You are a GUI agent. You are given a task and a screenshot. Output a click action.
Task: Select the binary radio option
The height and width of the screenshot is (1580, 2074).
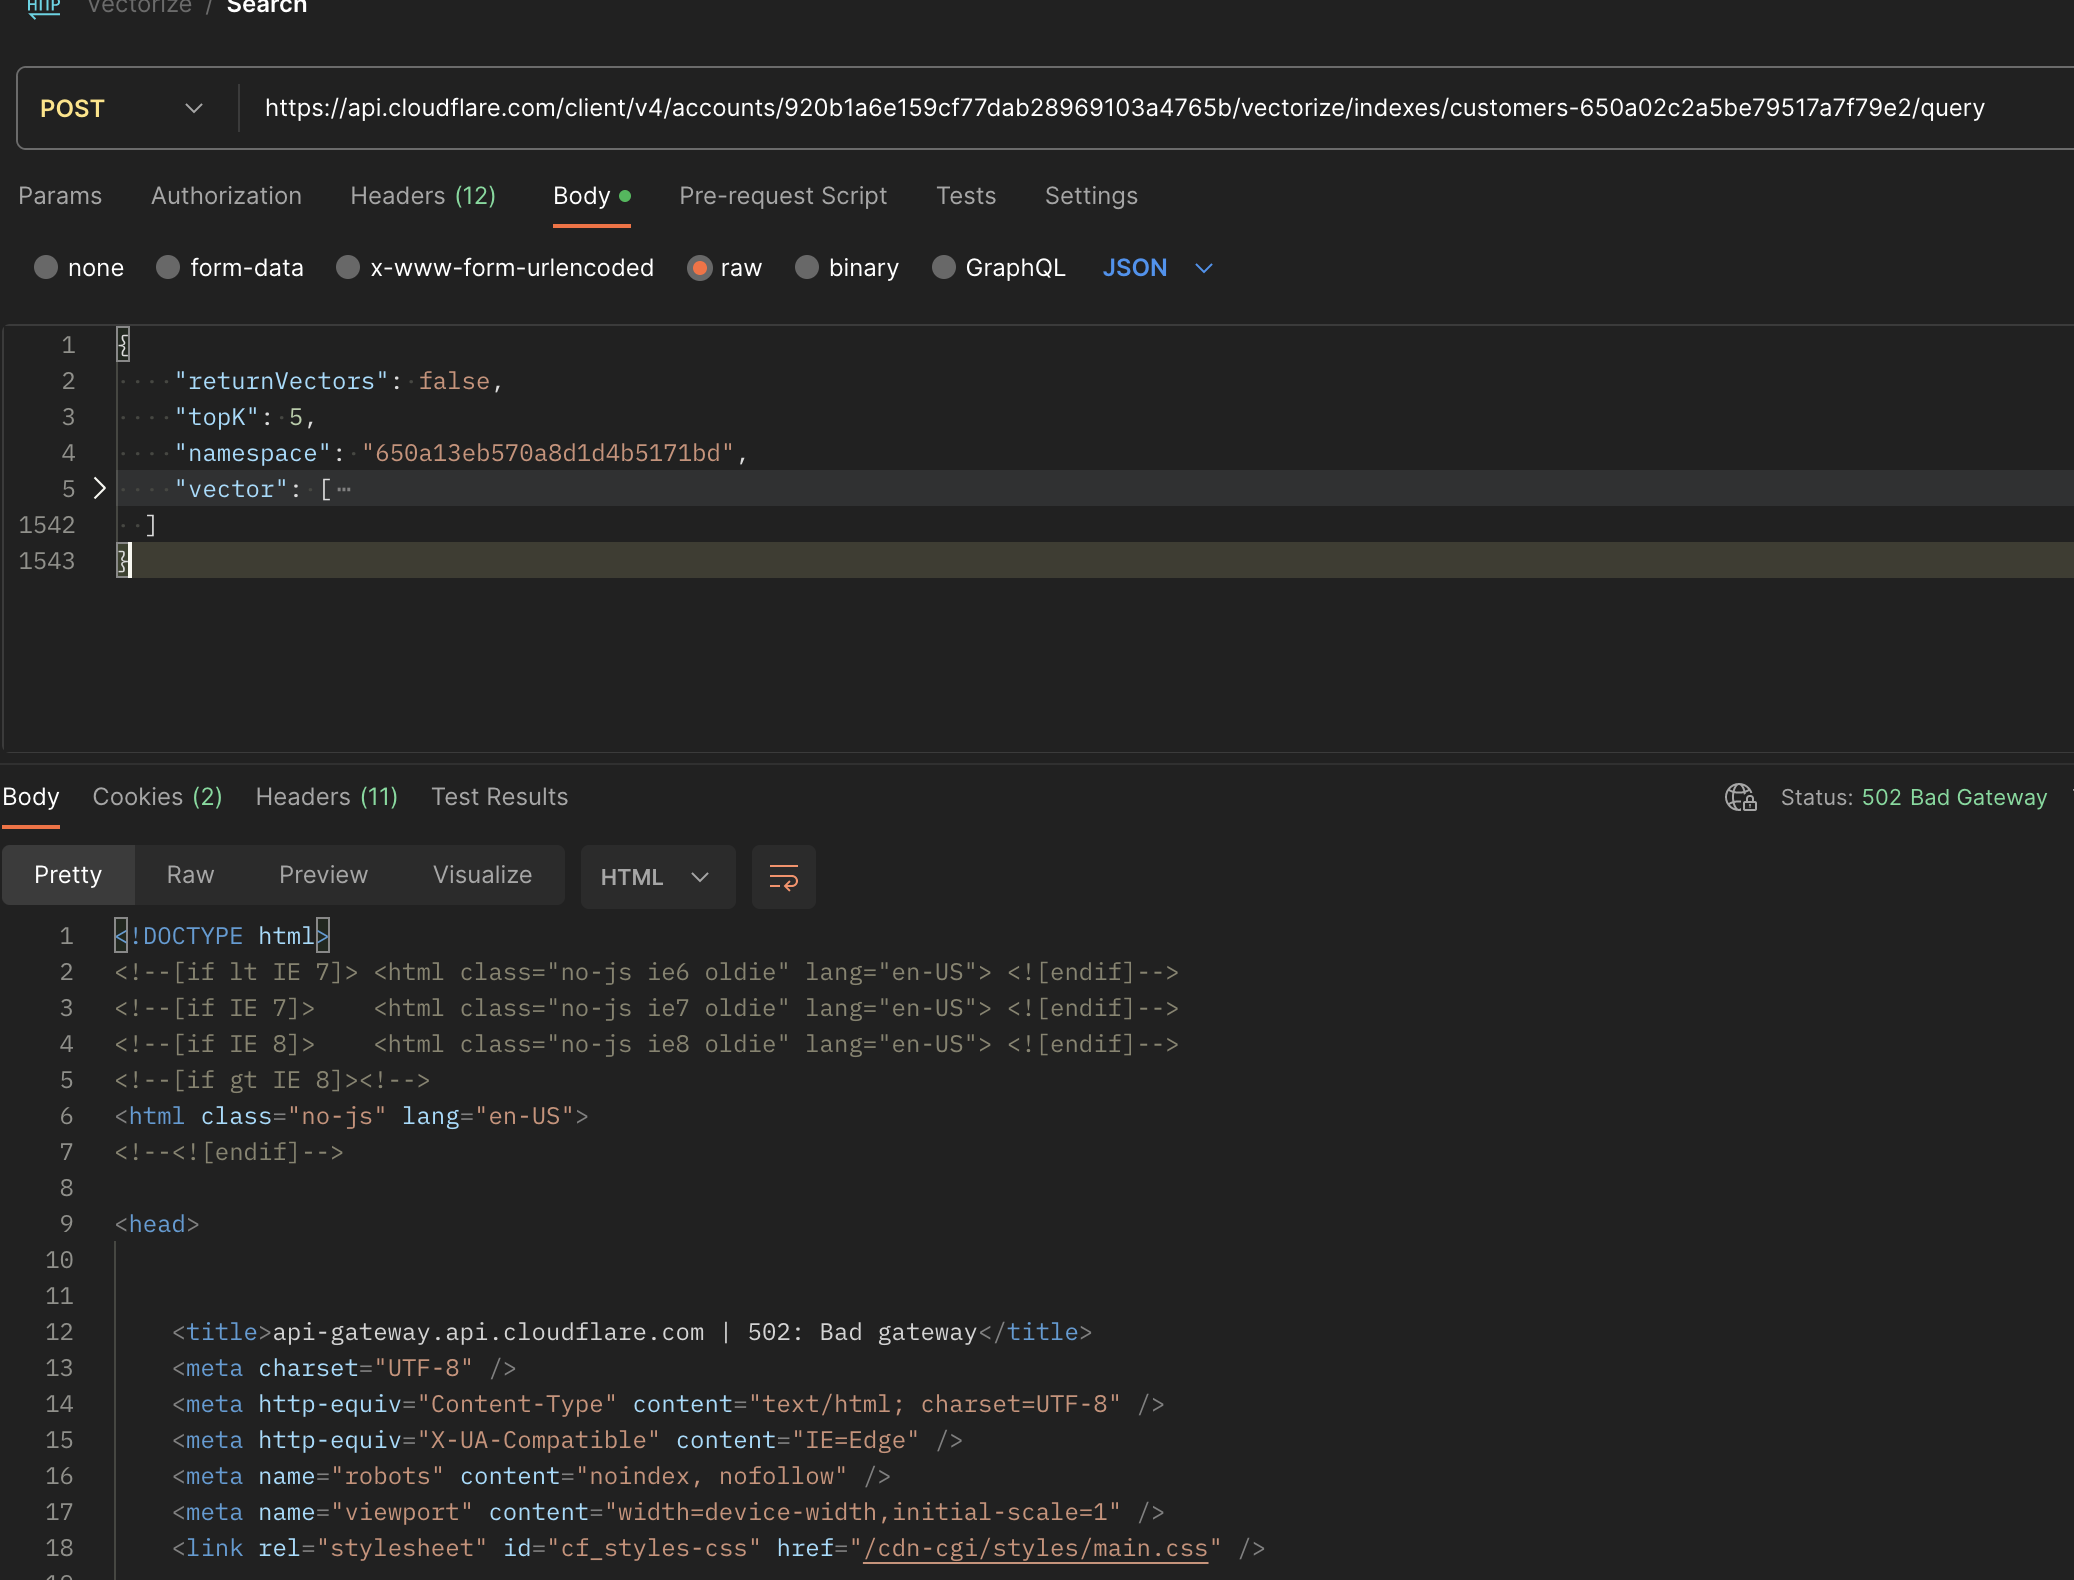click(x=807, y=268)
